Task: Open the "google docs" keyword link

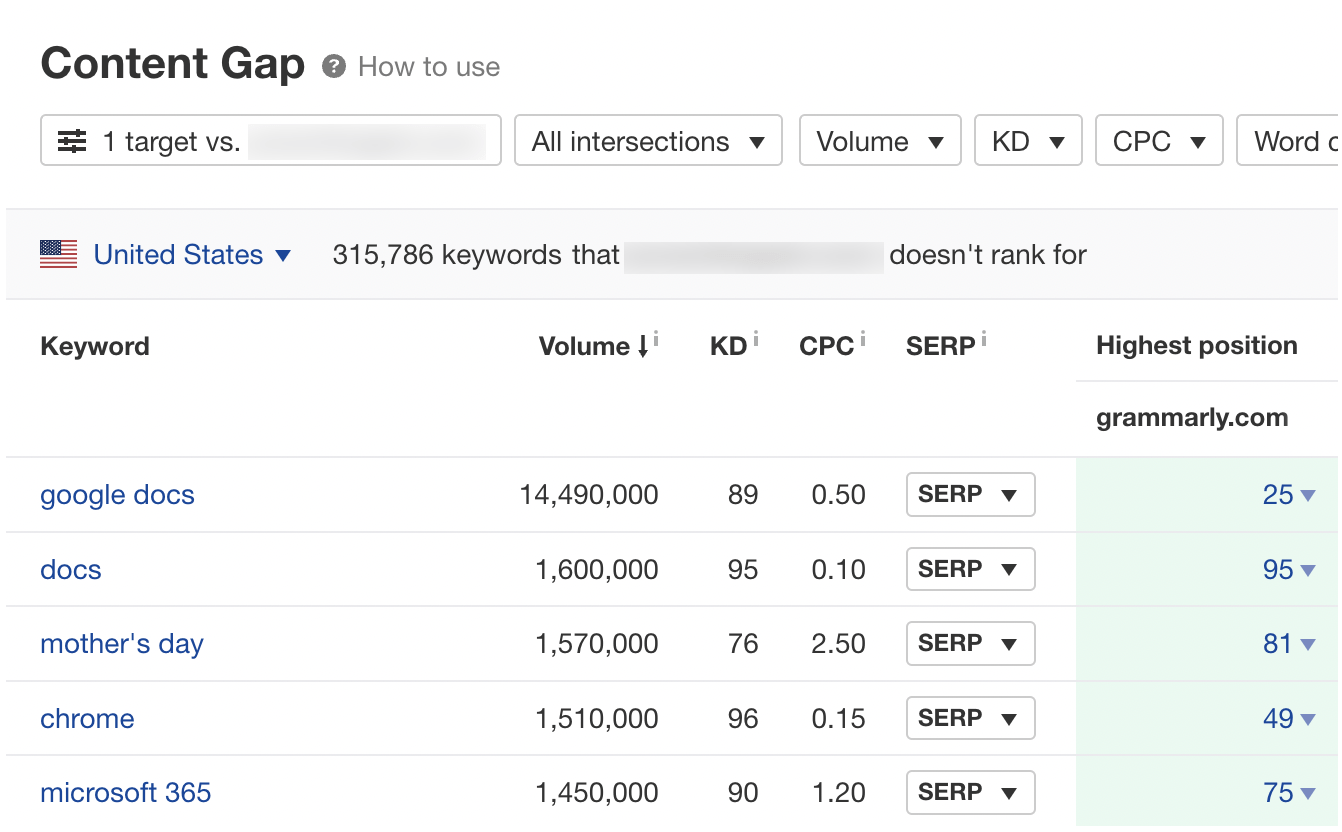Action: click(x=117, y=494)
